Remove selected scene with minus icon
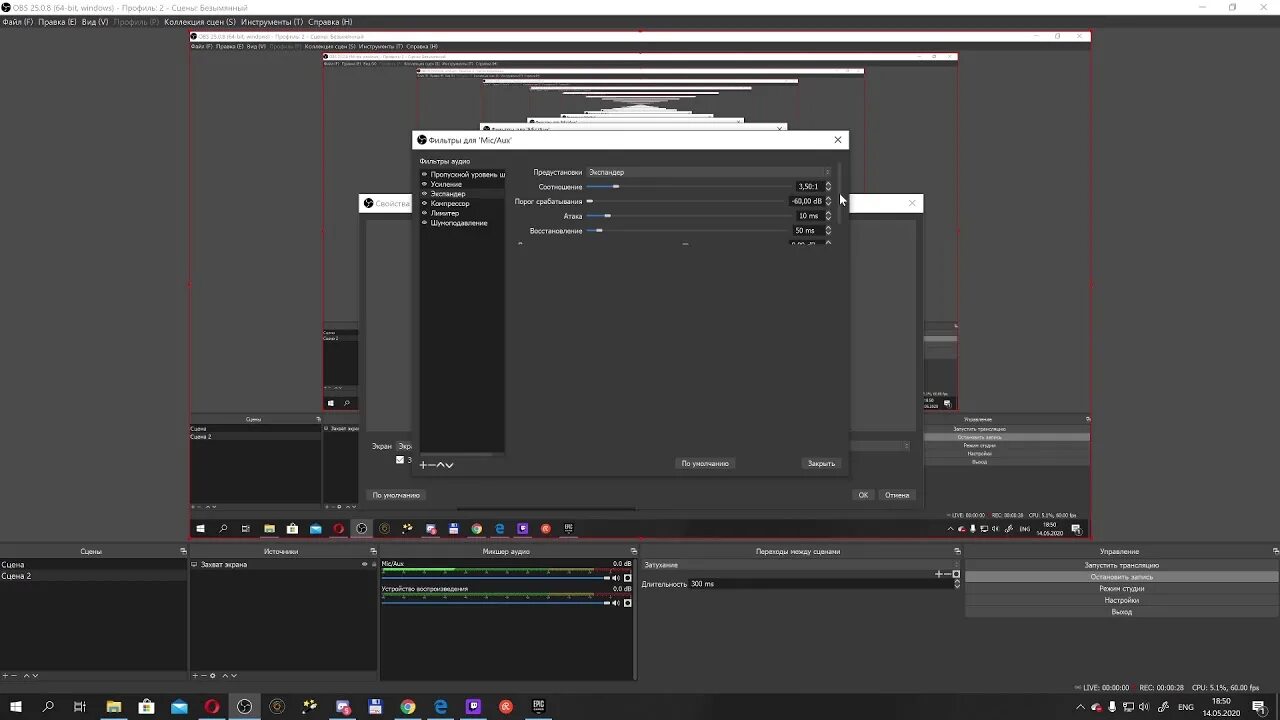 click(x=14, y=676)
